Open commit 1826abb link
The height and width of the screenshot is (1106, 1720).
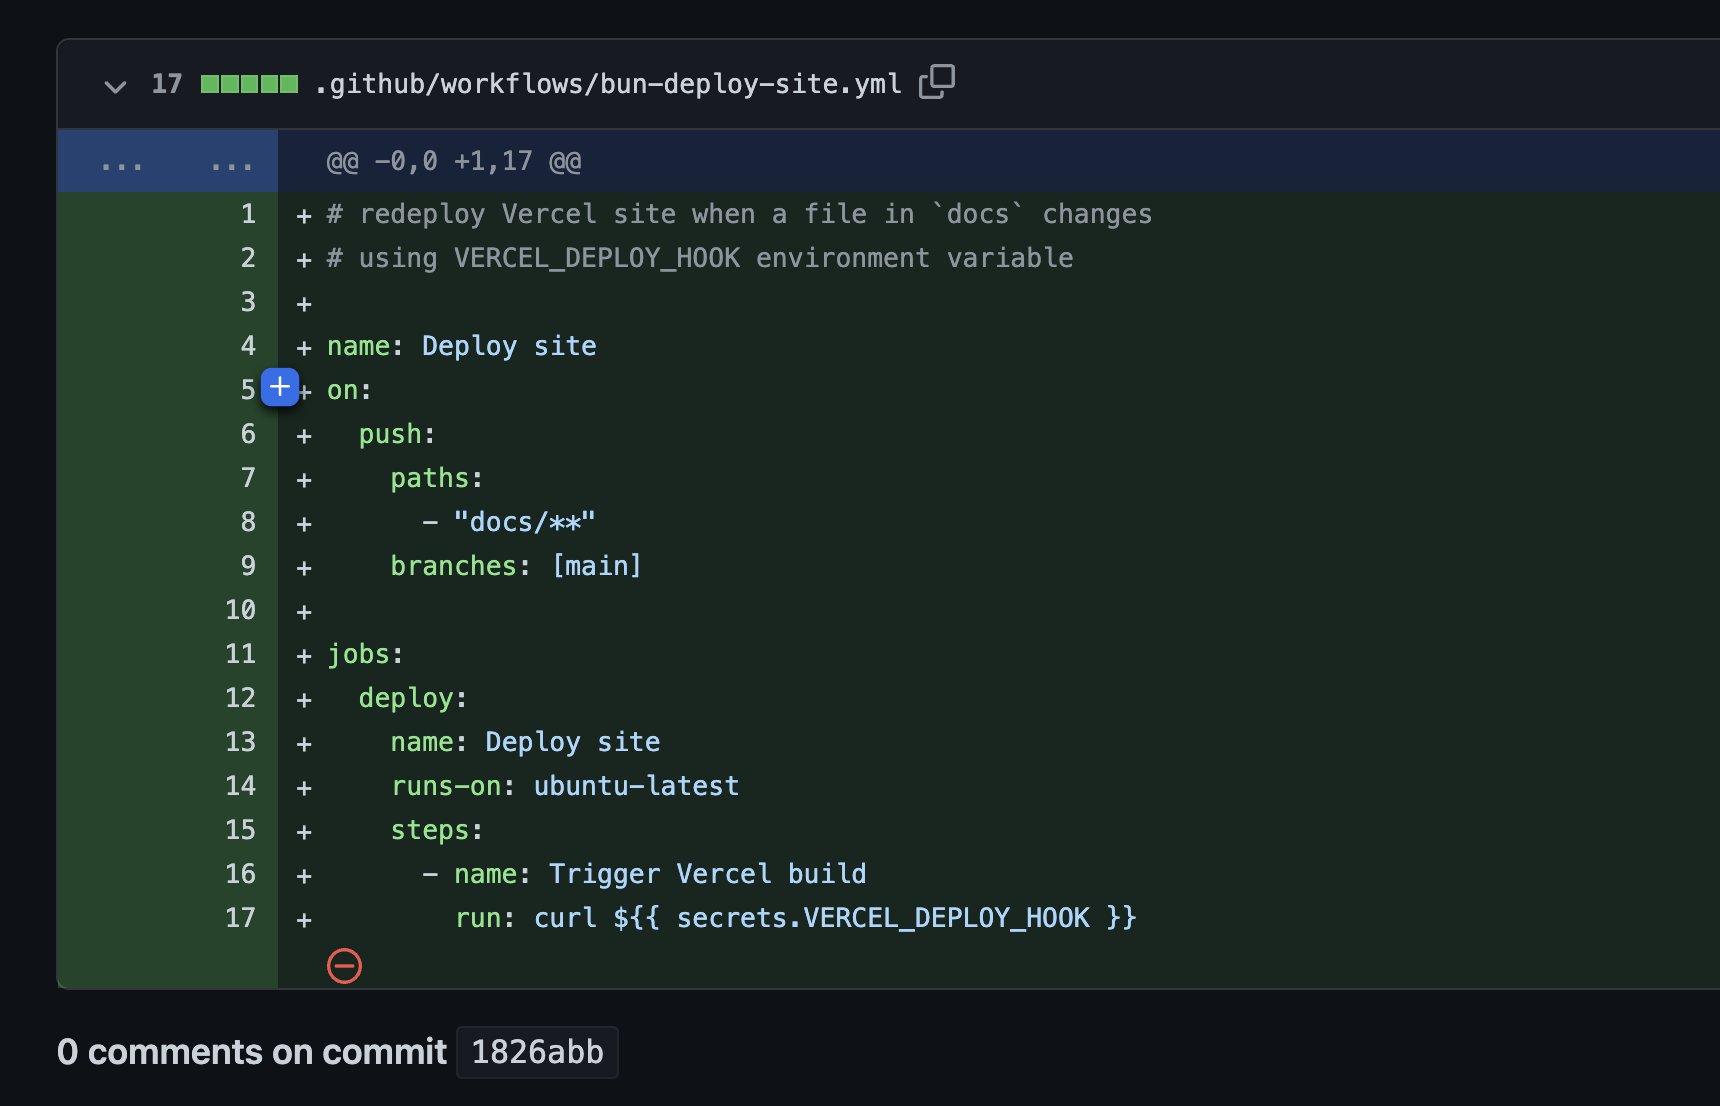coord(537,1052)
